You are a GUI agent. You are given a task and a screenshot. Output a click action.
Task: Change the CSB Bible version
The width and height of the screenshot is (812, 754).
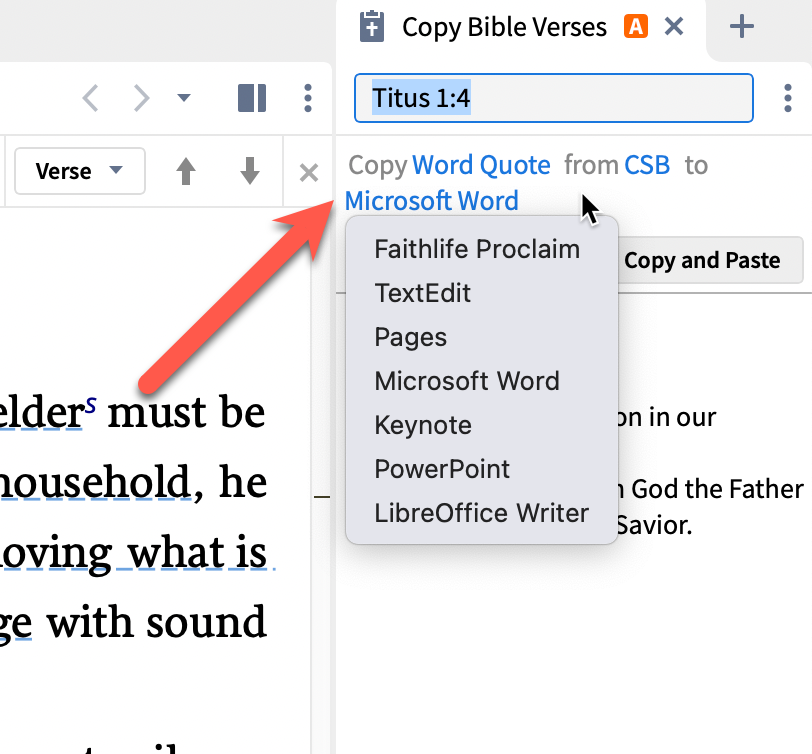pyautogui.click(x=647, y=165)
